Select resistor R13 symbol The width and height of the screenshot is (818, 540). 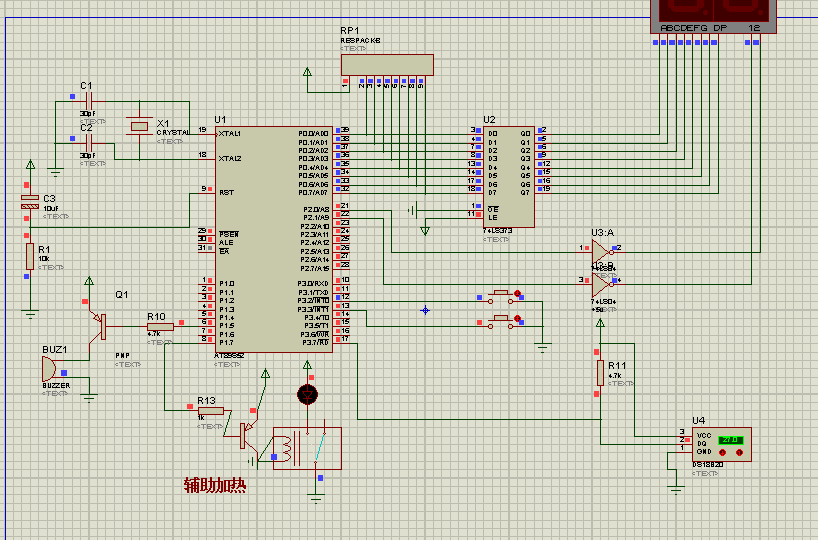coord(211,411)
